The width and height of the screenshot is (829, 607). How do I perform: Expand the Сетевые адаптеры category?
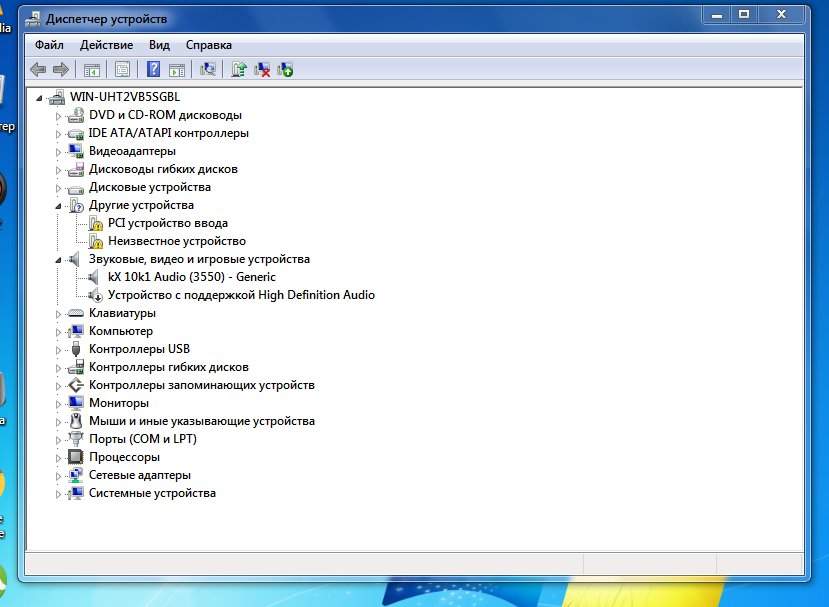click(x=58, y=475)
